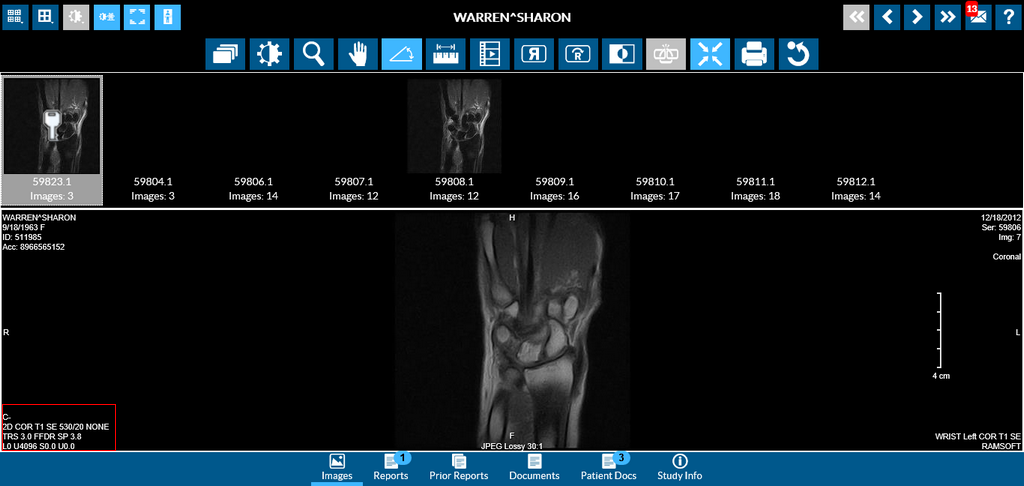The width and height of the screenshot is (1024, 486).
Task: Reset image with undo arrow icon
Action: point(798,54)
